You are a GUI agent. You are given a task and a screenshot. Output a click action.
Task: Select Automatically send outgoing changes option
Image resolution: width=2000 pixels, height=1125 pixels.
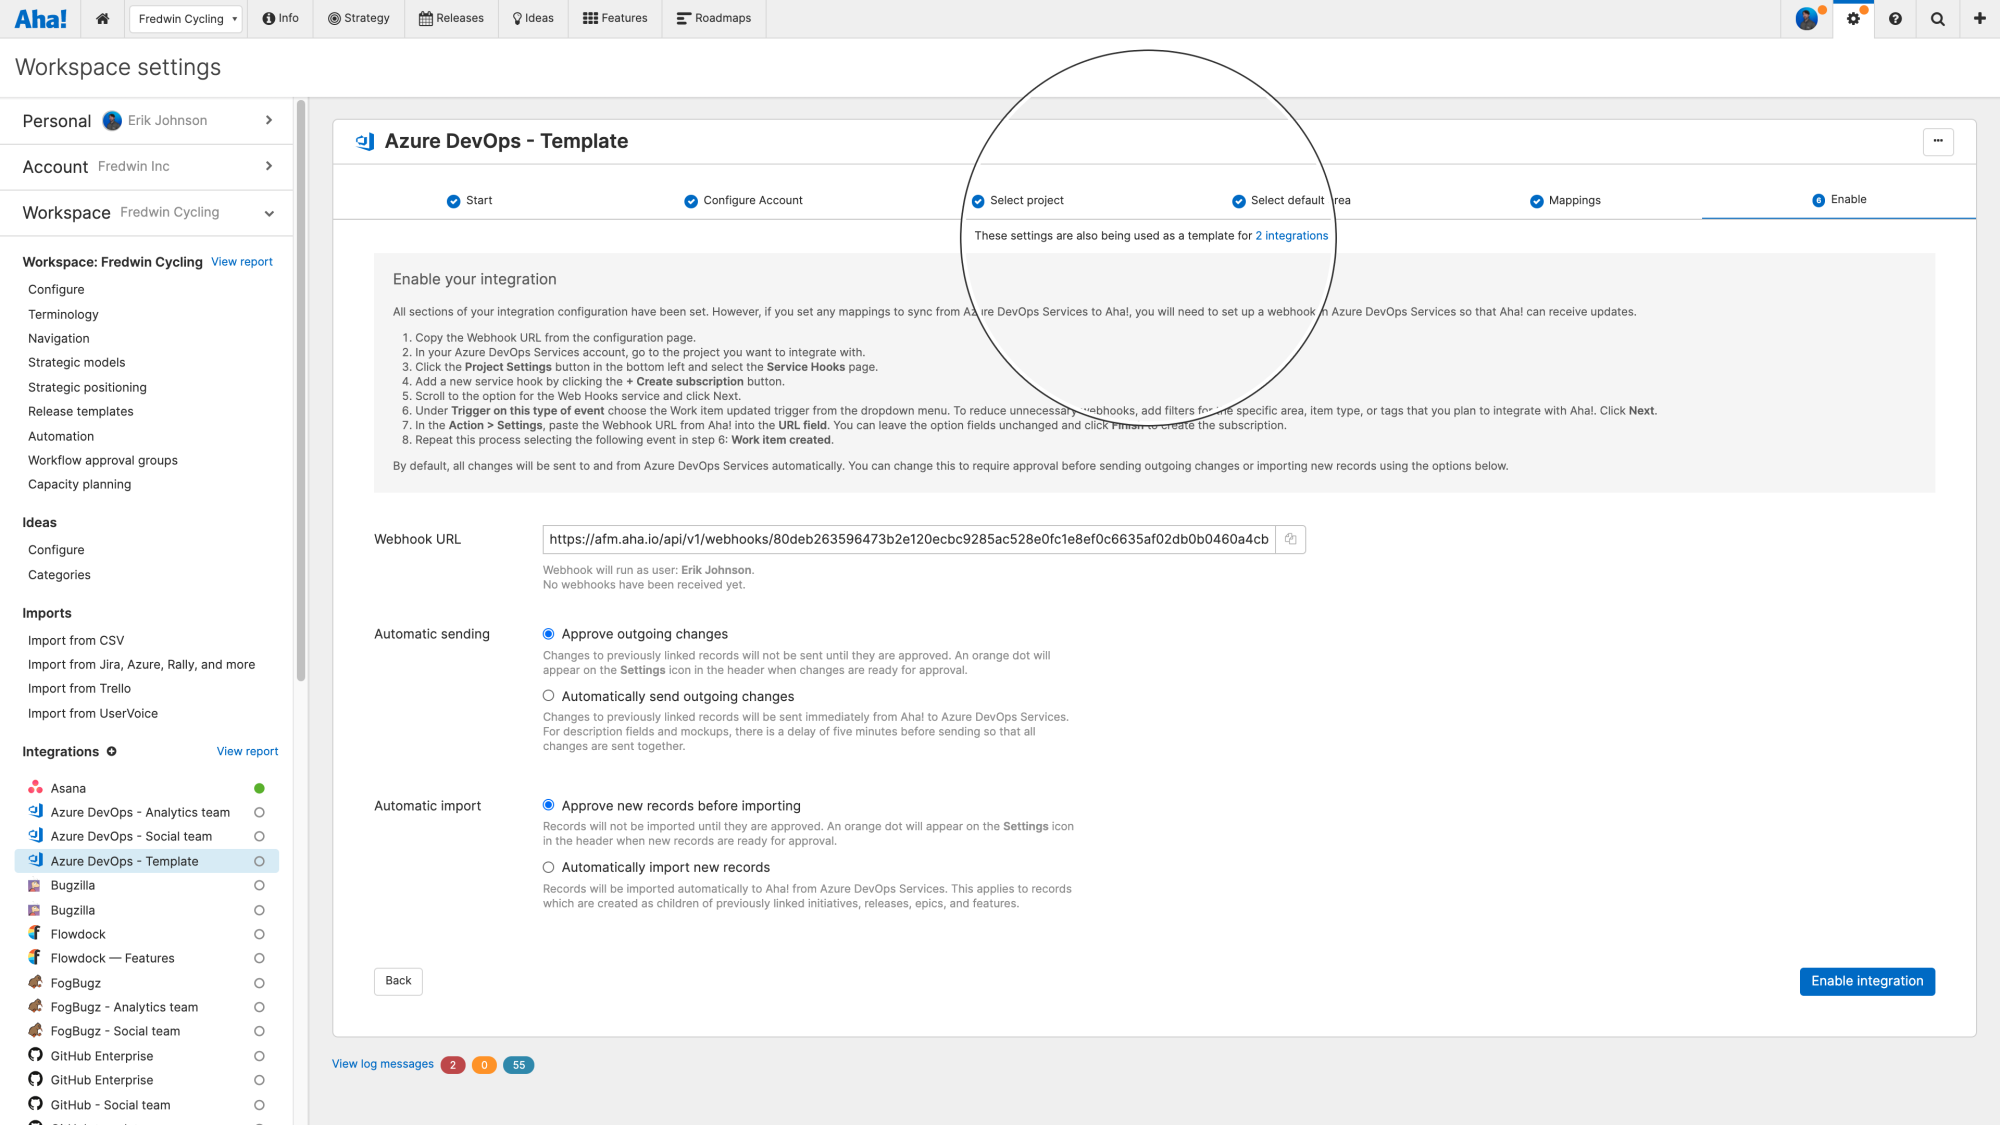click(548, 695)
